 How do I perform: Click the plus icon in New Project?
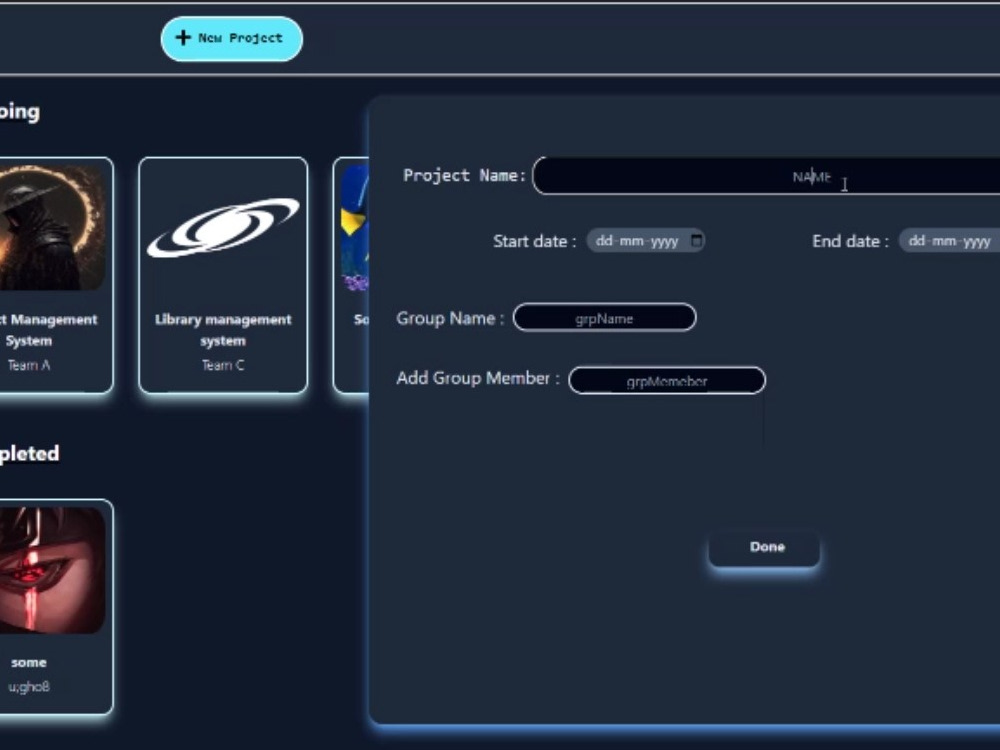point(183,38)
